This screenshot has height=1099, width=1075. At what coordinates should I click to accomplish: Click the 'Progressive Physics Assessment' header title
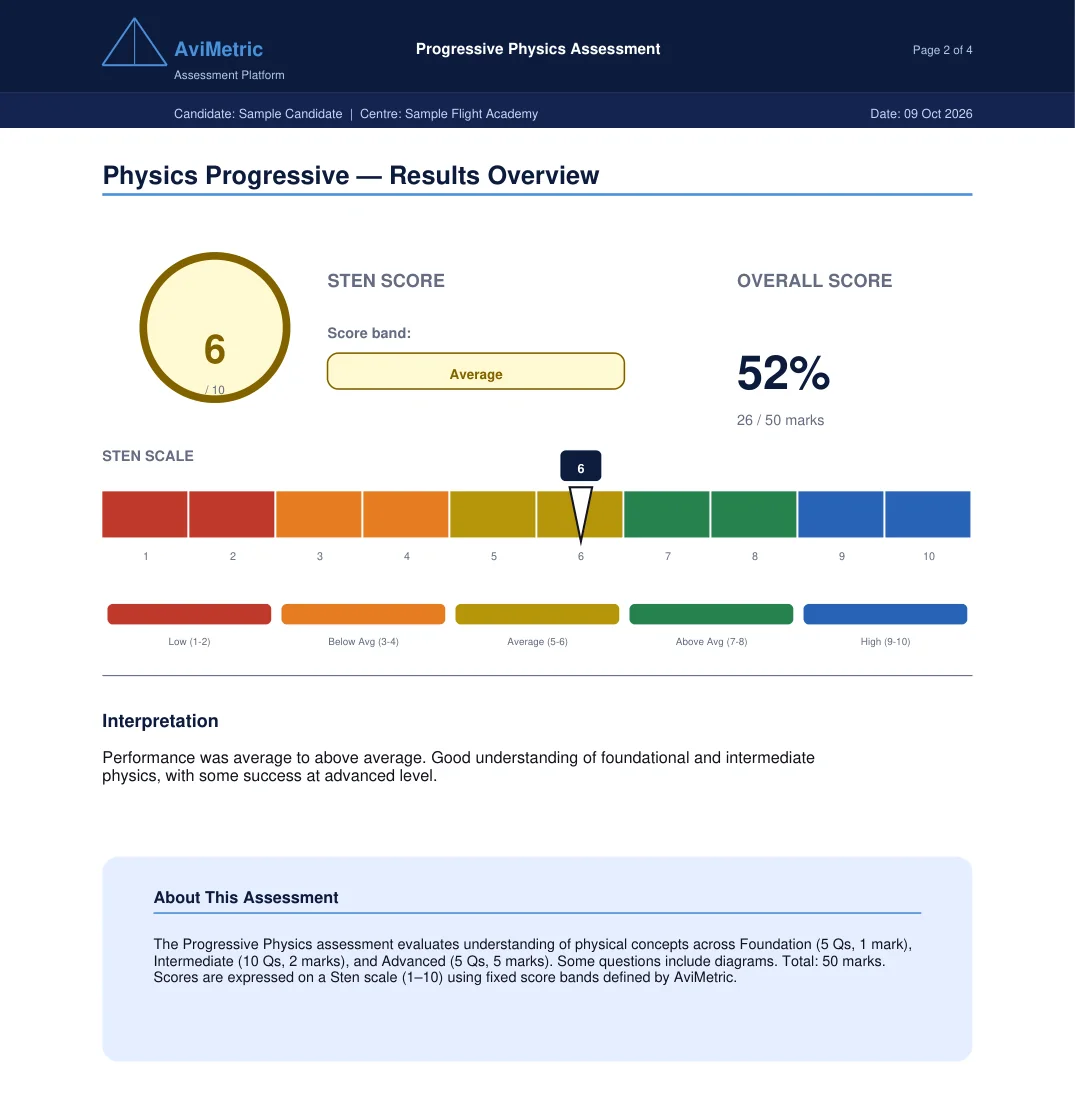(538, 49)
